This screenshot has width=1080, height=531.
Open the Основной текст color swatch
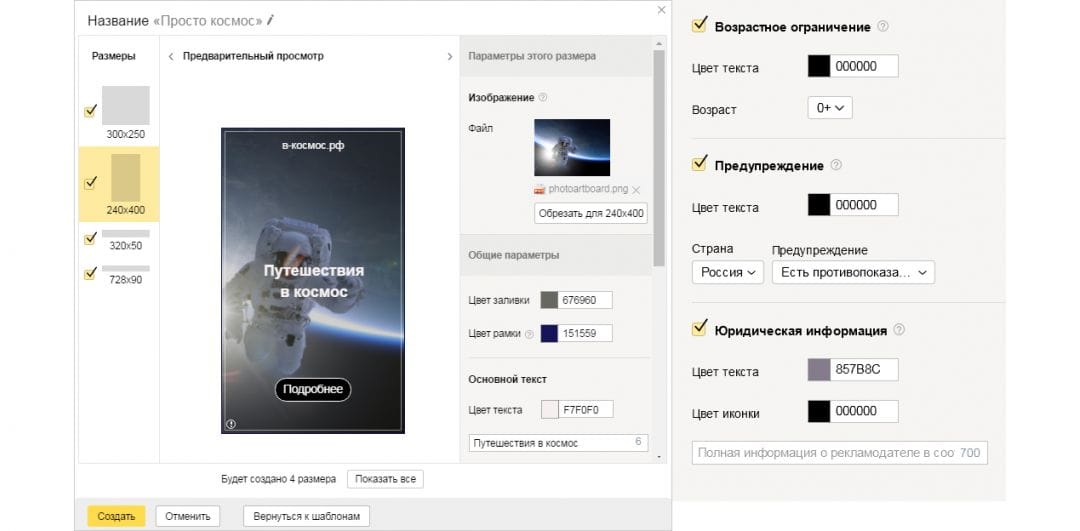550,410
